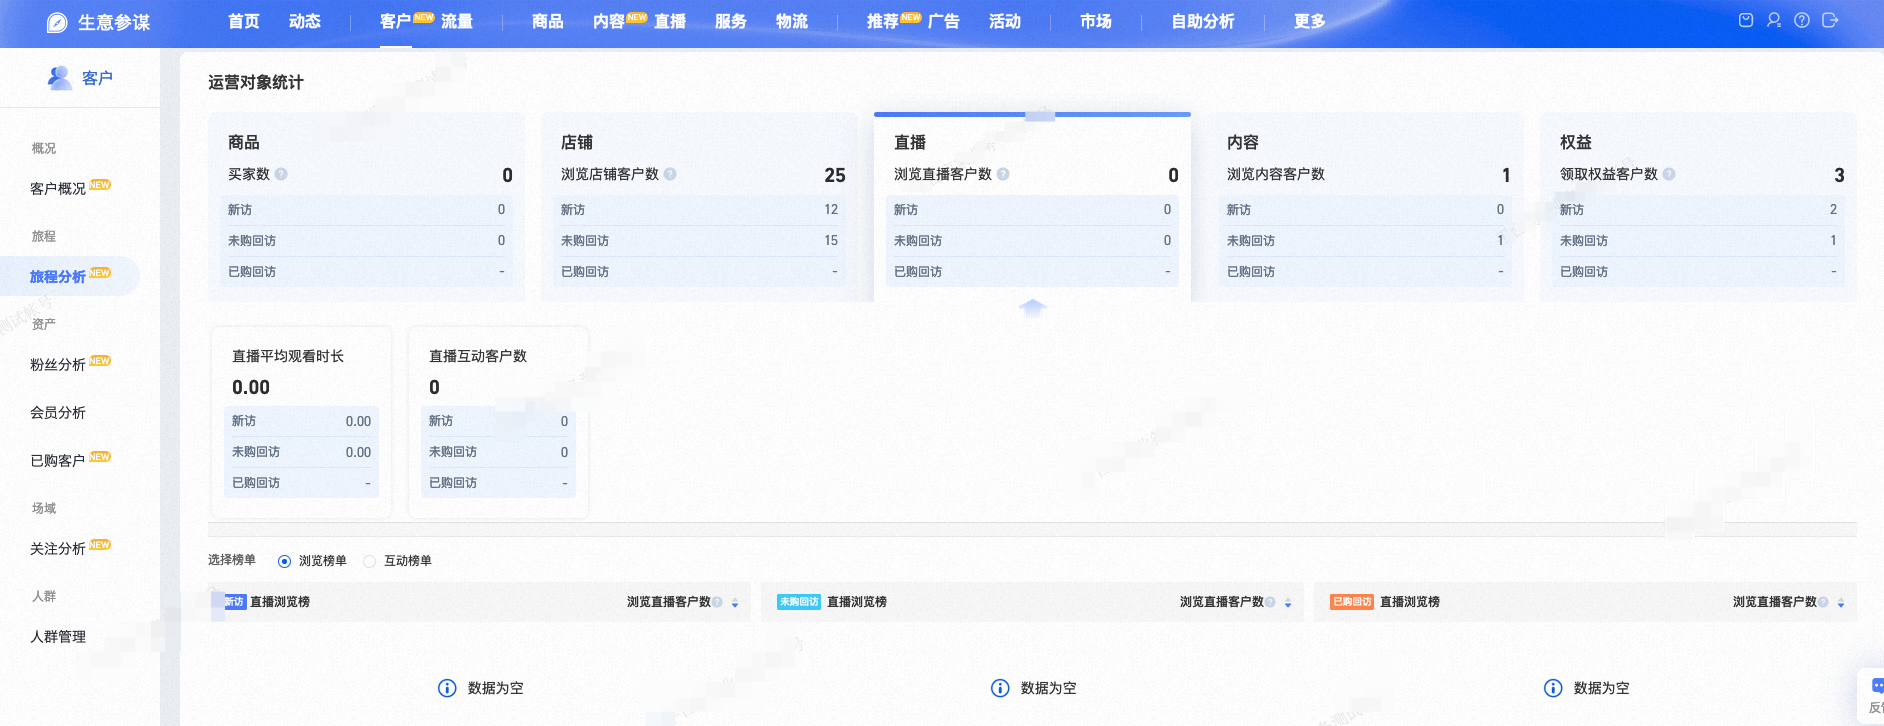This screenshot has height=726, width=1884.
Task: Select the 互动榜单 radio option
Action: 369,561
